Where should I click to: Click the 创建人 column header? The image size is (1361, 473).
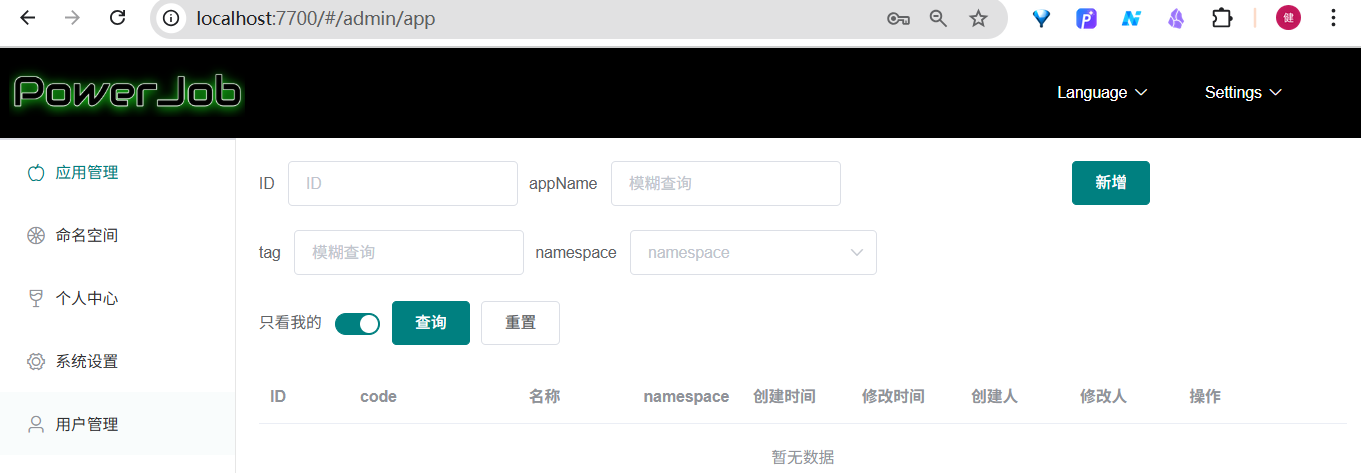click(994, 396)
